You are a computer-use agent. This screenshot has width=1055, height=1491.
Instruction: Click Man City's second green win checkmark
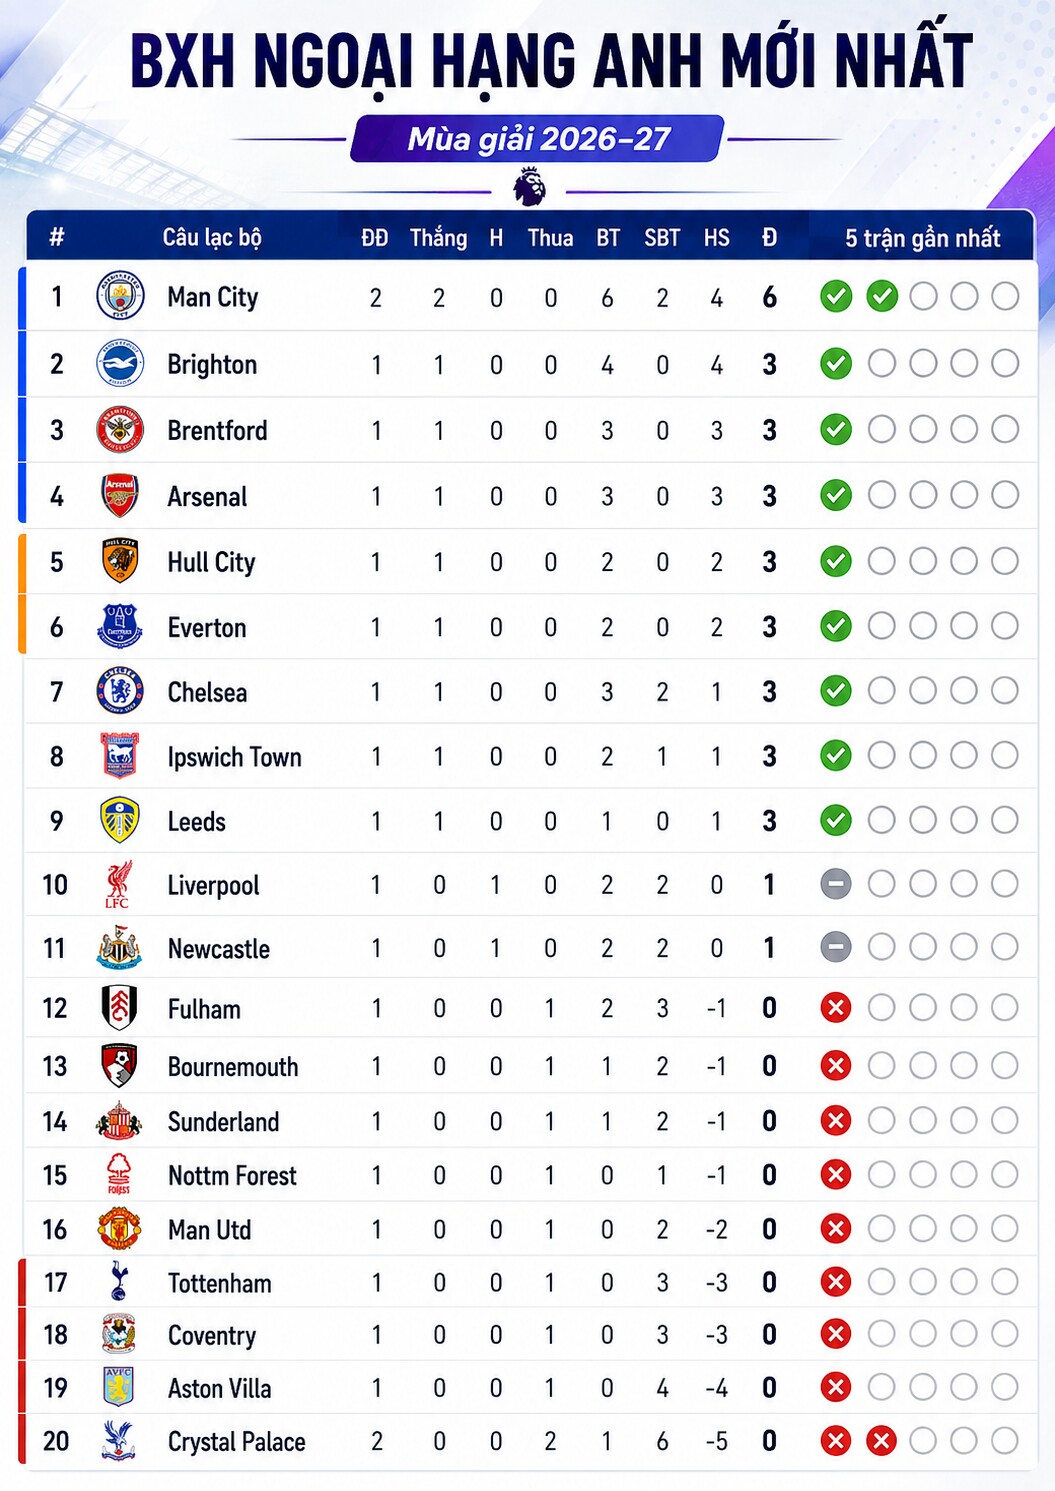click(x=882, y=296)
